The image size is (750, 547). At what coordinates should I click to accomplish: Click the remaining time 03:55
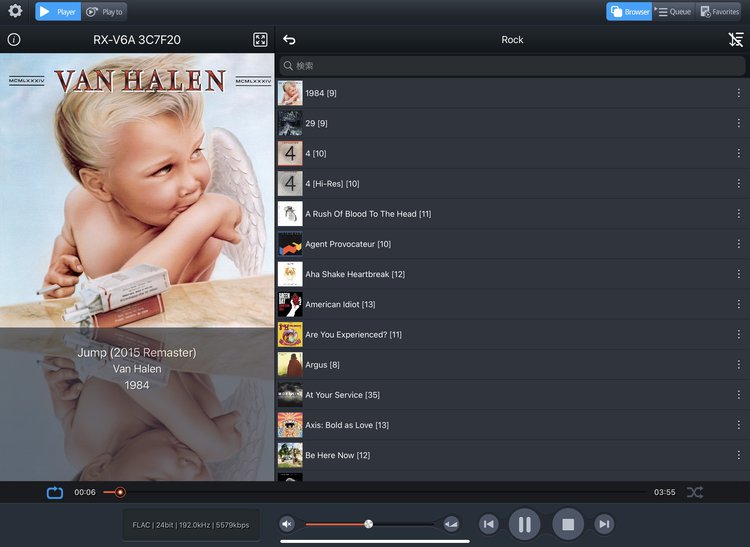click(x=664, y=492)
